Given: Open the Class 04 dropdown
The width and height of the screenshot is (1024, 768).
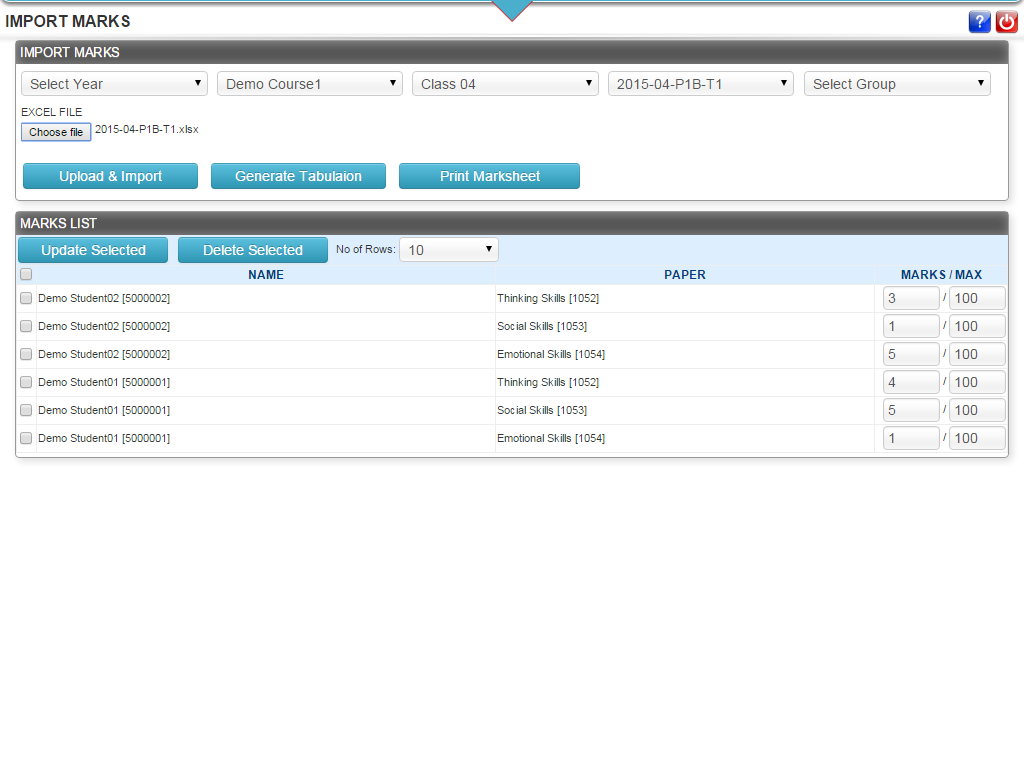Looking at the screenshot, I should [x=505, y=84].
